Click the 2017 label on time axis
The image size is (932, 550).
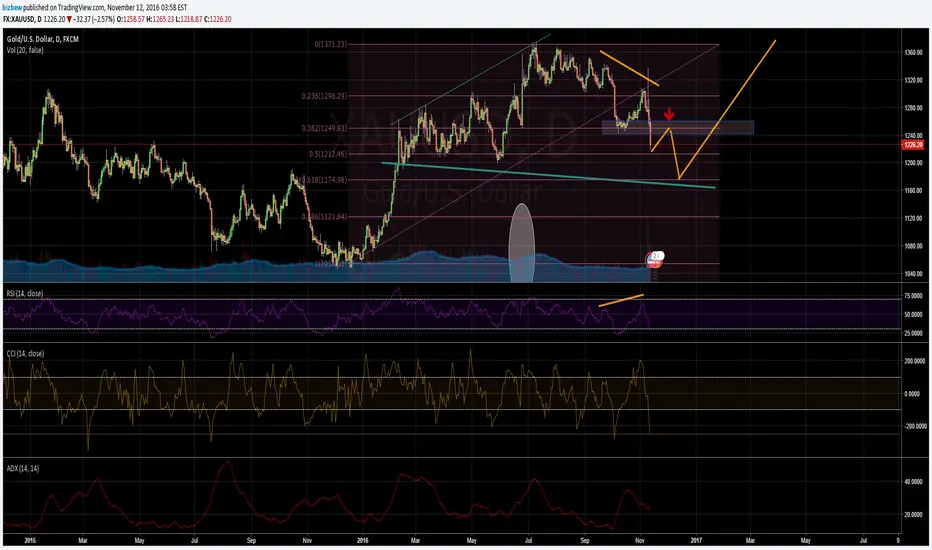tap(696, 540)
